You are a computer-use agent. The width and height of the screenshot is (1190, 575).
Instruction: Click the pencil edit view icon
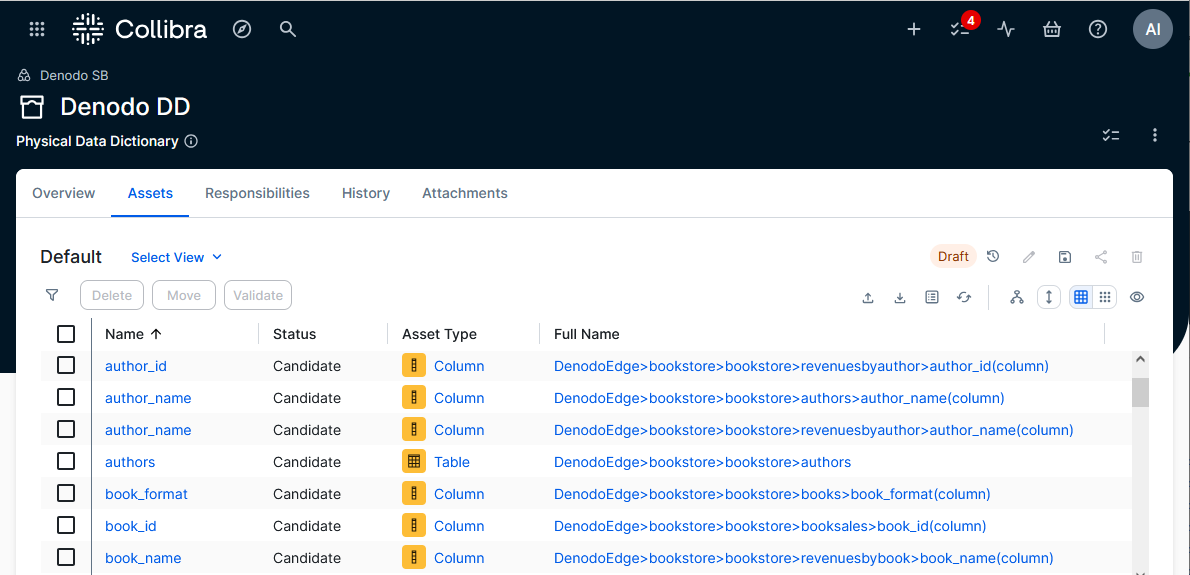[x=1029, y=256]
